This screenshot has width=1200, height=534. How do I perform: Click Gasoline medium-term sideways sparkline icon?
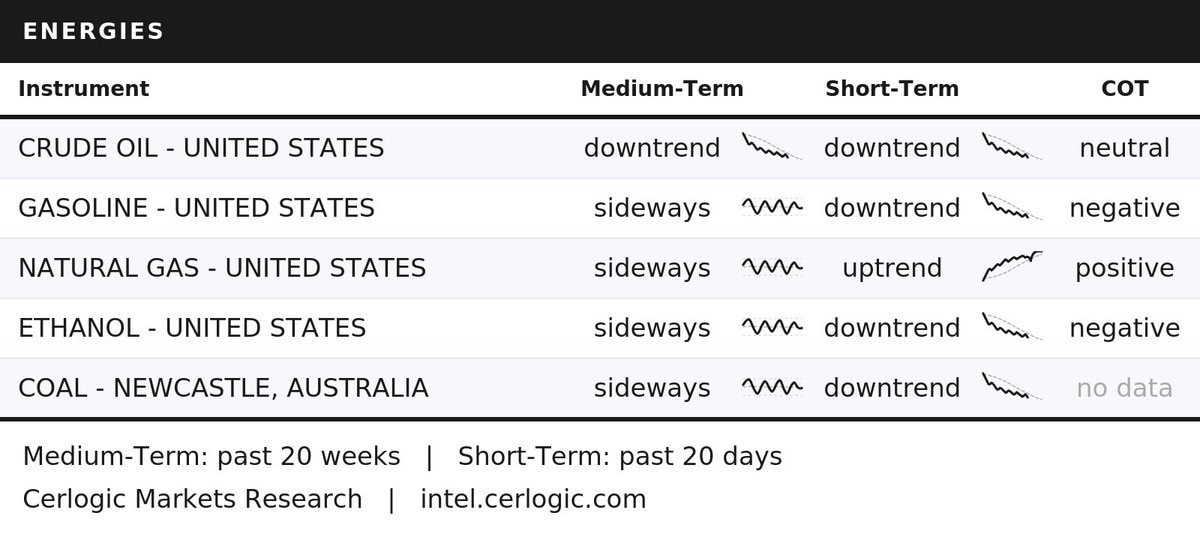point(772,208)
